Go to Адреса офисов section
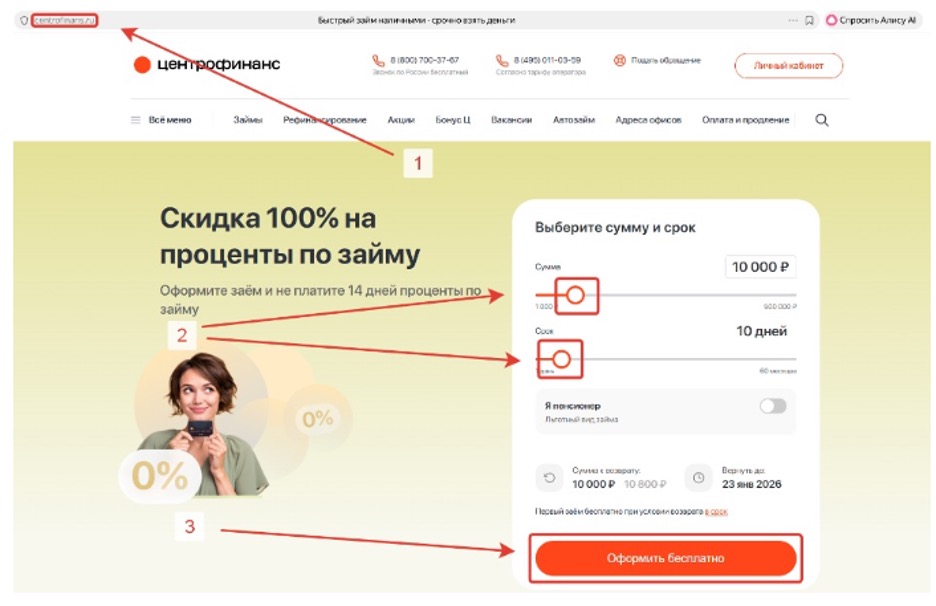 [648, 120]
